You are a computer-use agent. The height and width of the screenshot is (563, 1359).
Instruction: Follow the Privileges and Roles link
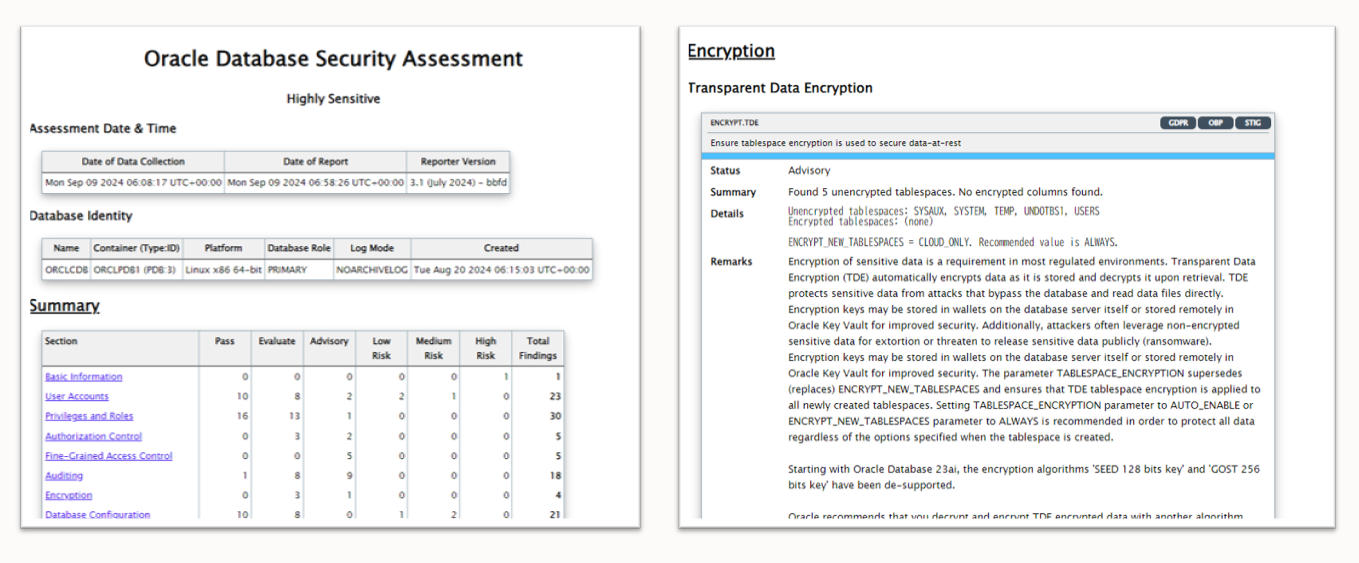(x=89, y=416)
